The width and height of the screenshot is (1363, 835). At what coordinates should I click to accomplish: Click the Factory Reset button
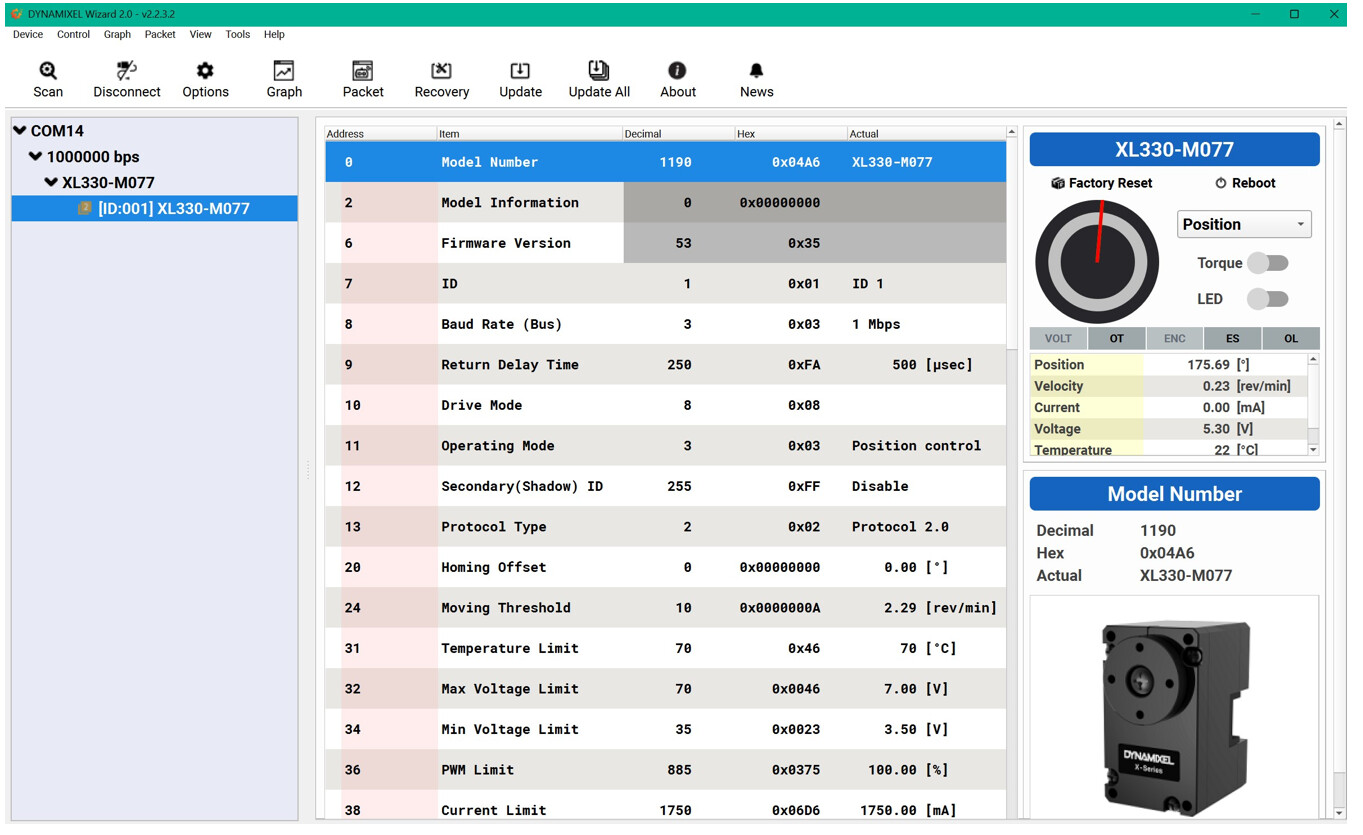pyautogui.click(x=1101, y=183)
